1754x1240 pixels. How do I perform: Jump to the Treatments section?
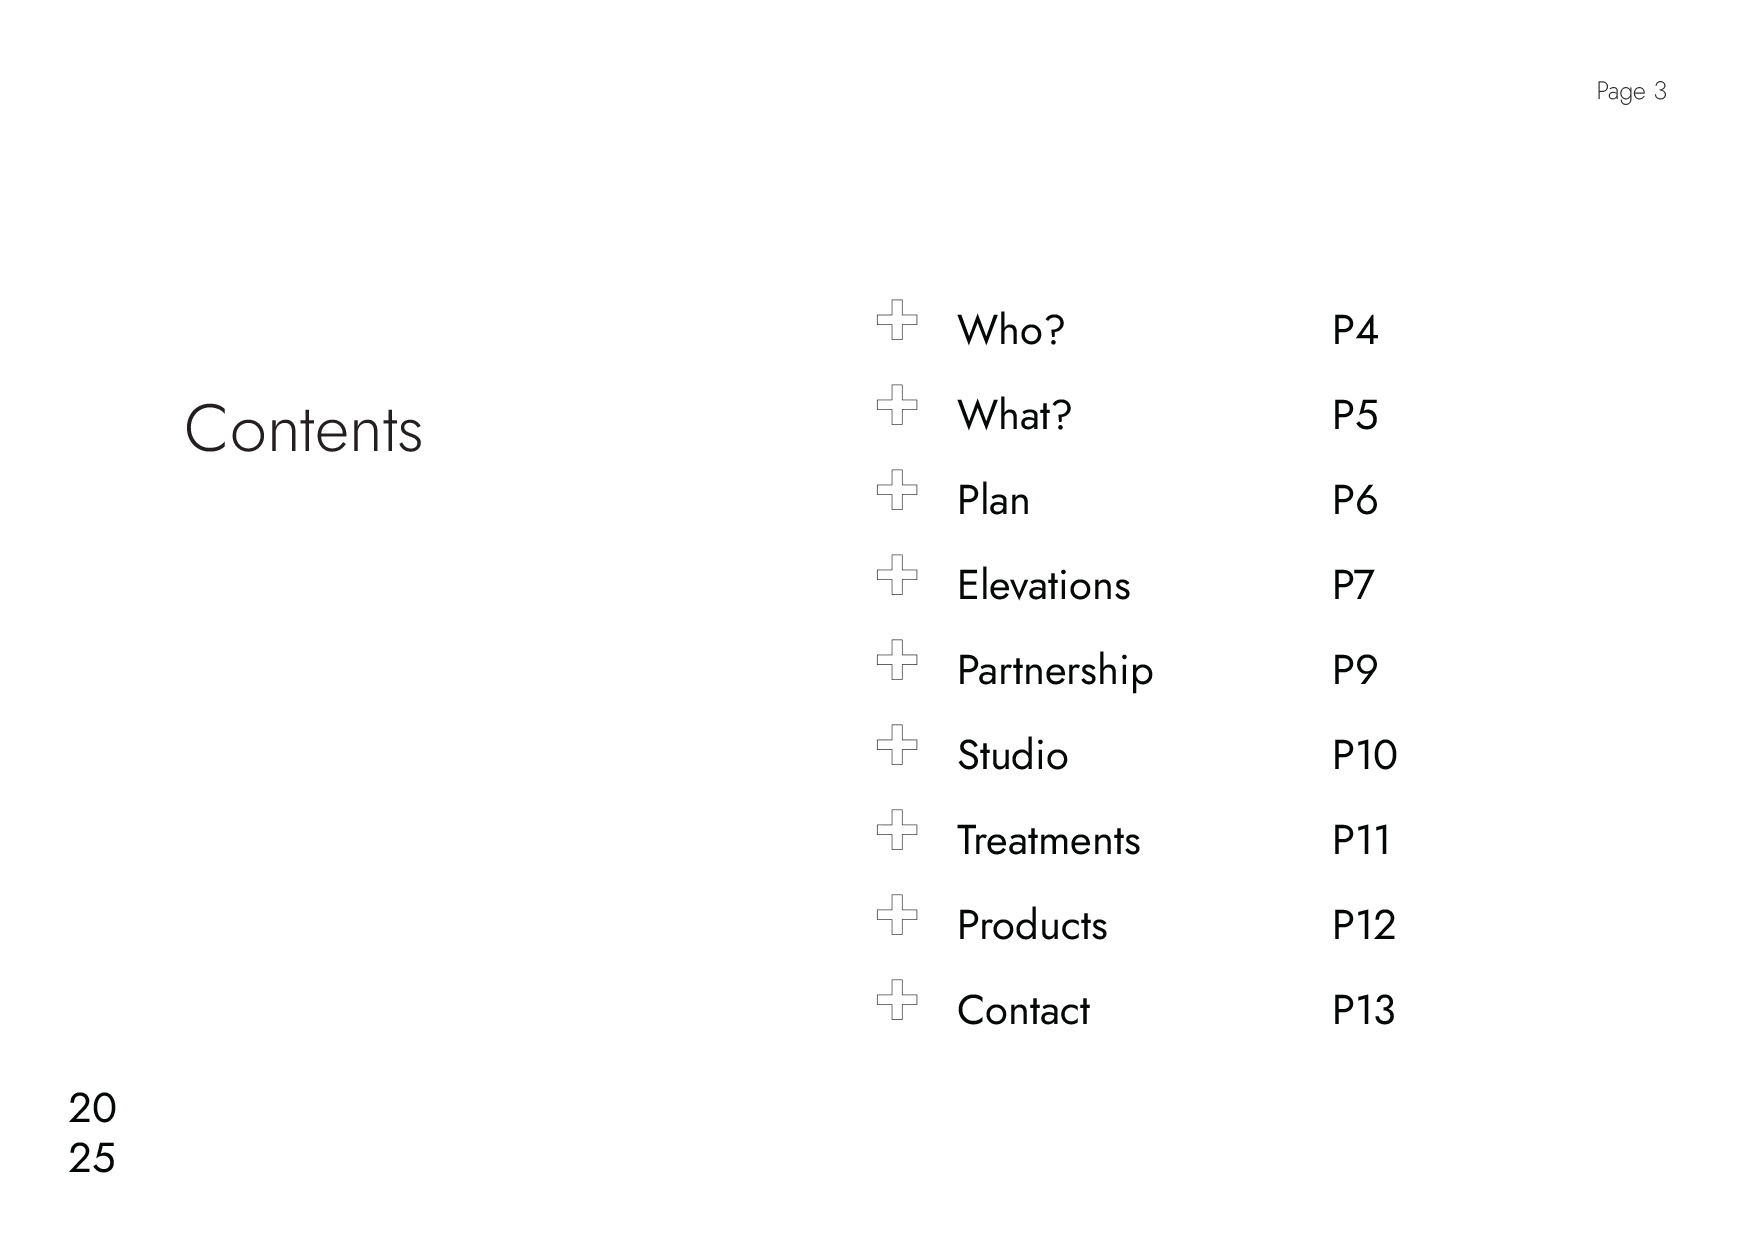[1048, 840]
